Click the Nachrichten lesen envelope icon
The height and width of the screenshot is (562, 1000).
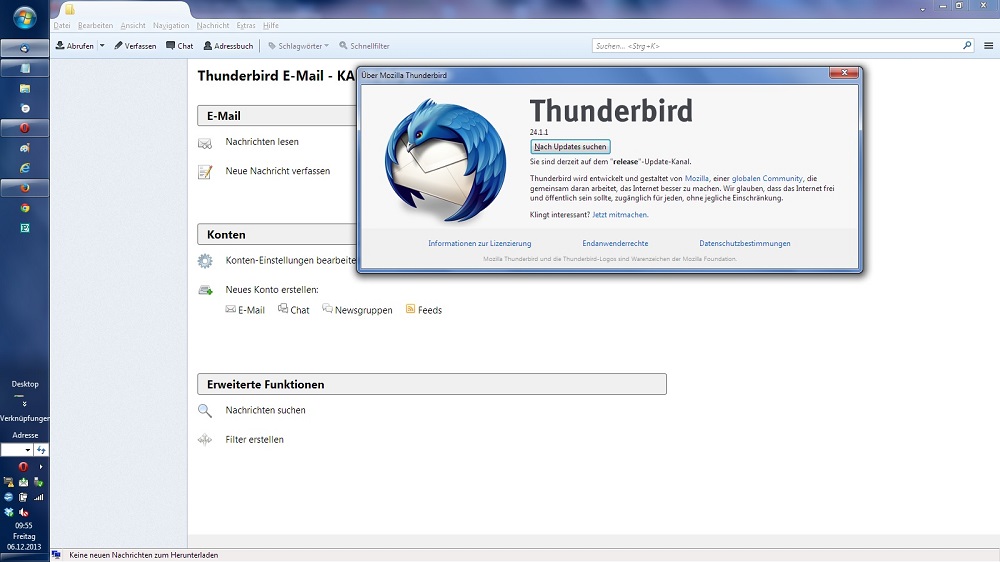coord(205,143)
